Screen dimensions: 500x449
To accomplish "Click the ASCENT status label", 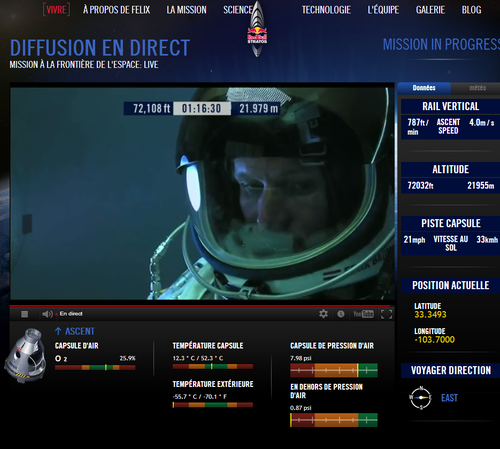I will pos(80,331).
